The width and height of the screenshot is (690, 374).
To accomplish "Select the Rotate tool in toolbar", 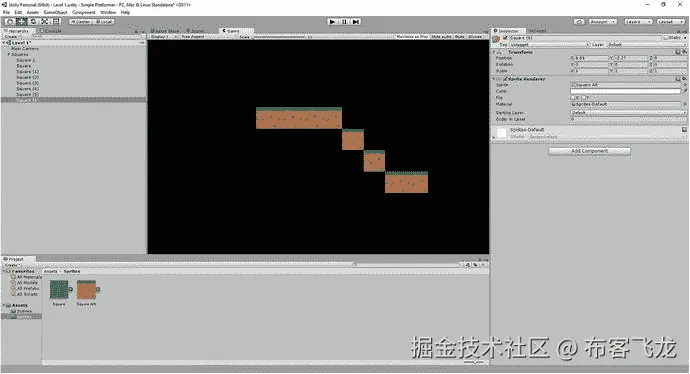I will tap(33, 21).
